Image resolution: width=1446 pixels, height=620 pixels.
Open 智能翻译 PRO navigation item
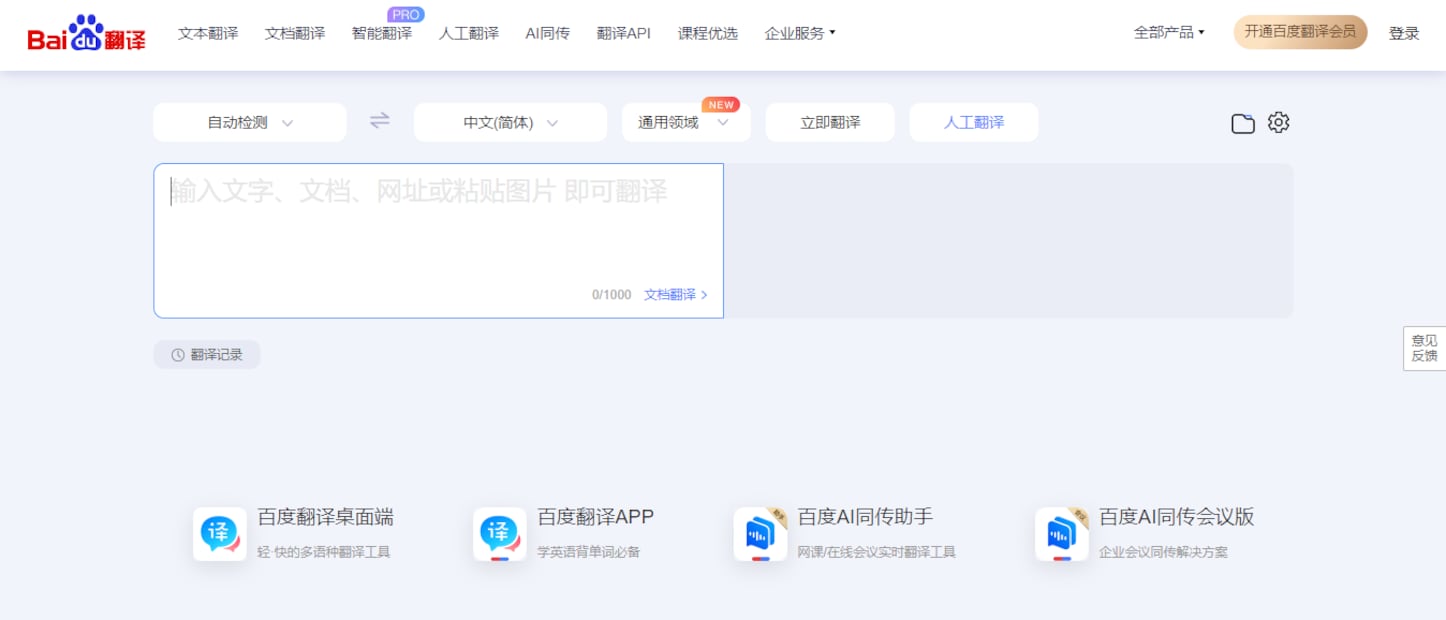382,33
